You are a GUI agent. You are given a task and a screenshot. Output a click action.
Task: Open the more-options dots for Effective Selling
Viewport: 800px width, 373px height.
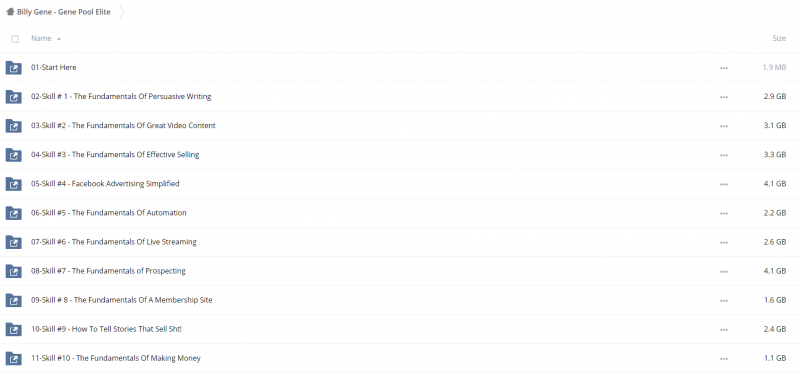coord(723,155)
